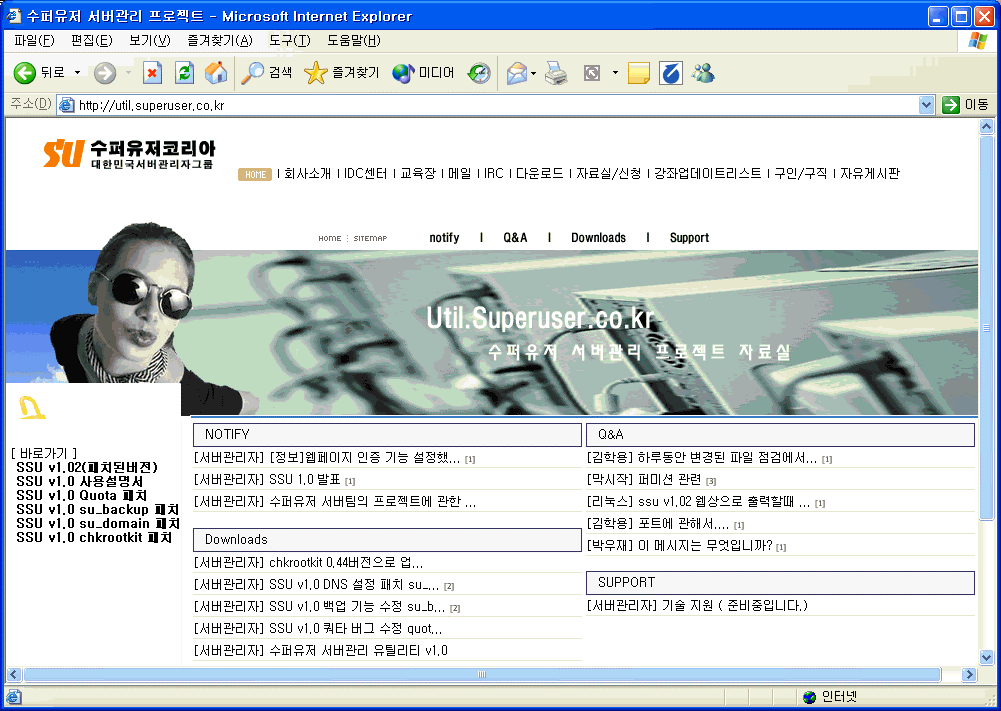Open the 즐겨찾기(A) menu

click(220, 40)
